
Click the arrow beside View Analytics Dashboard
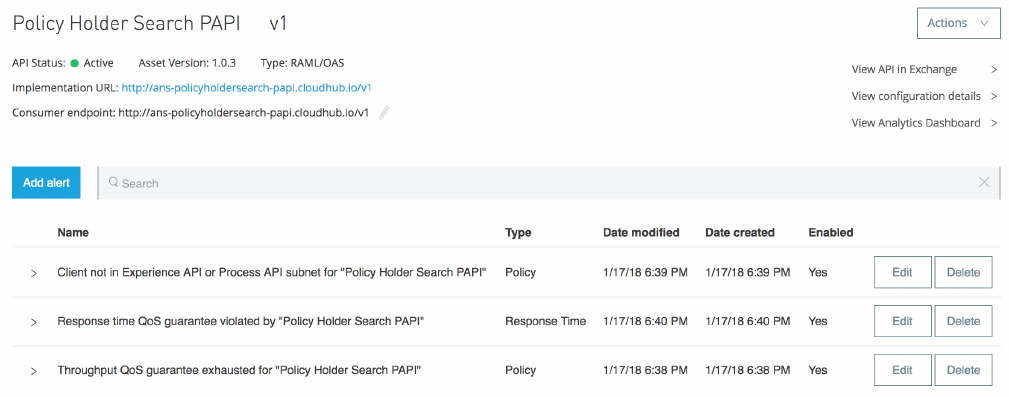[994, 123]
